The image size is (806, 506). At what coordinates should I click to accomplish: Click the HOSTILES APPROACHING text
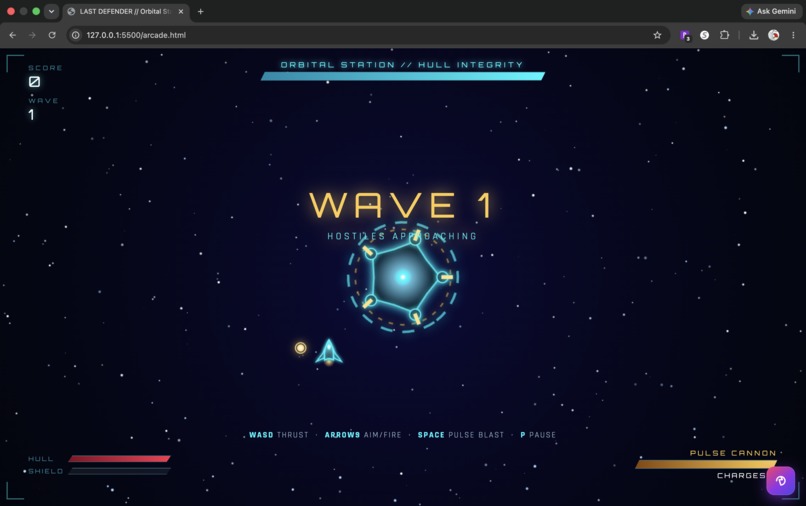coord(402,236)
